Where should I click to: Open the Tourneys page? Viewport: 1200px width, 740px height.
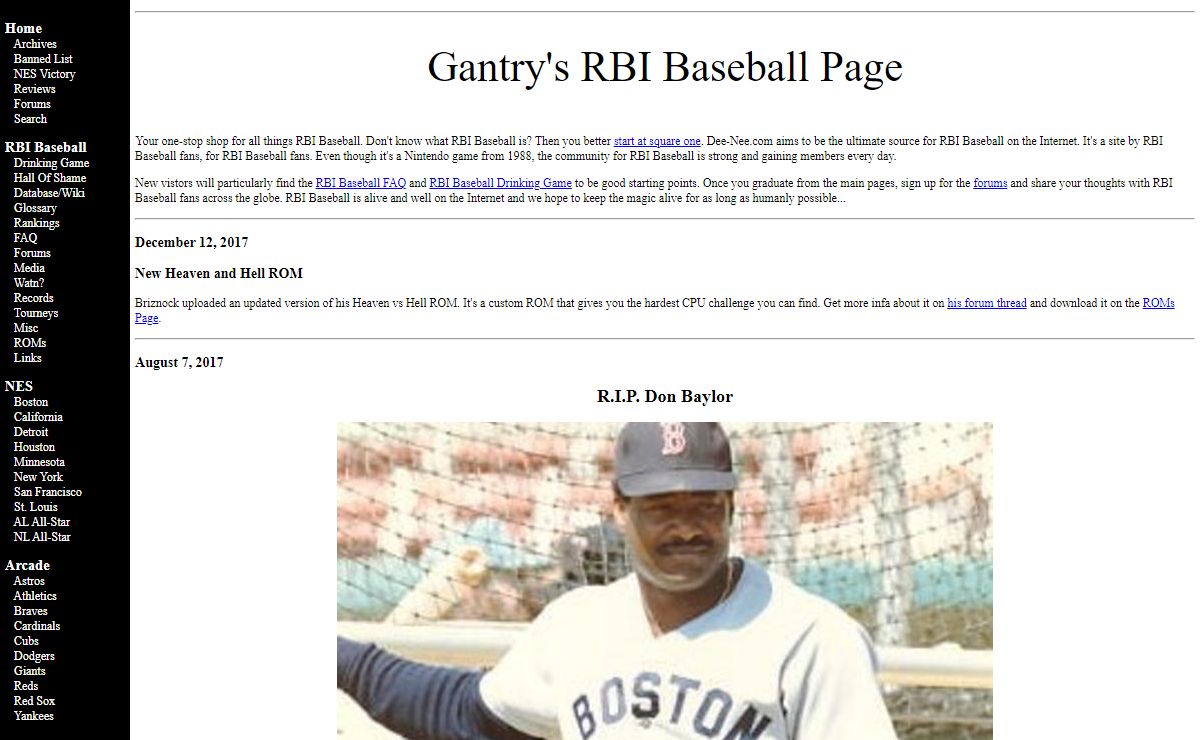36,313
